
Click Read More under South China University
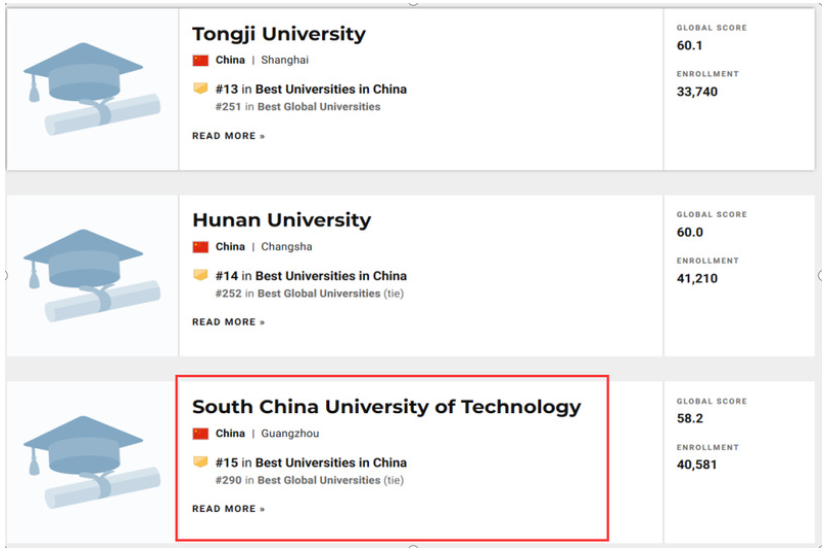(x=228, y=509)
